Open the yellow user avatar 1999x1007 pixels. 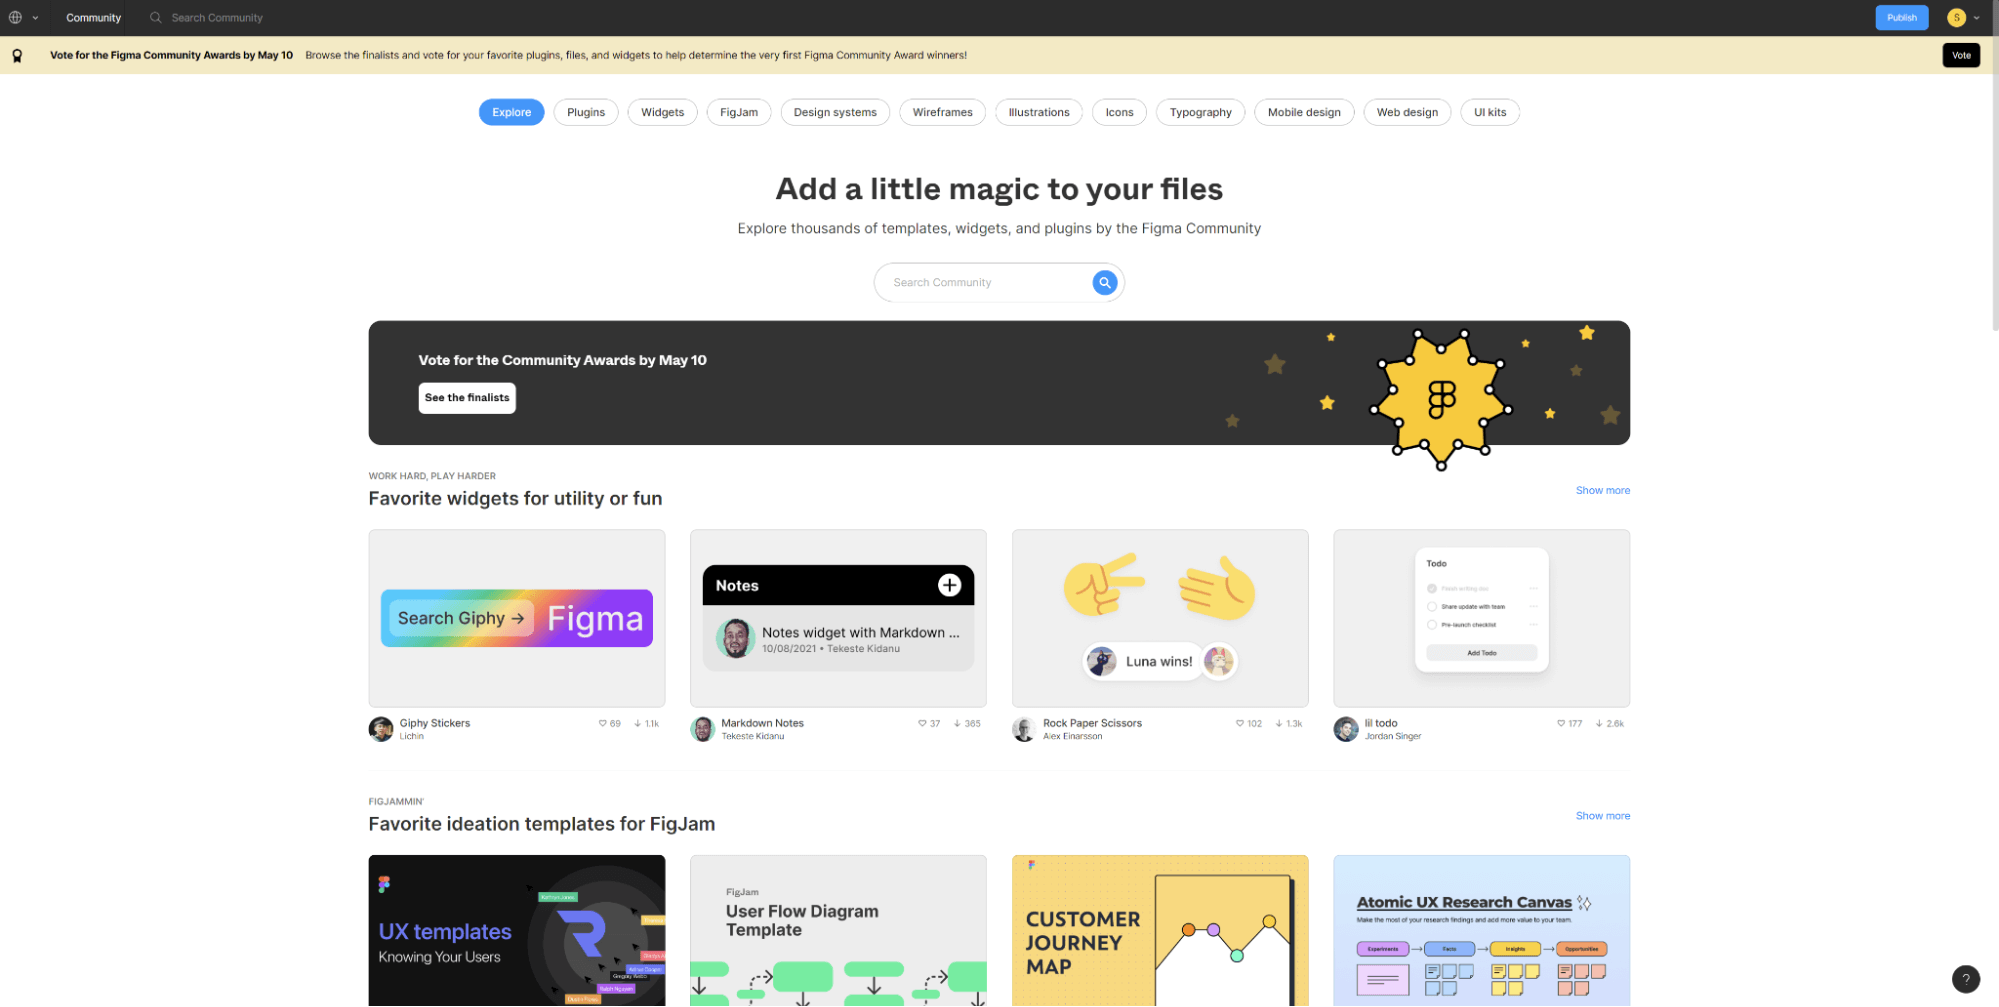1956,17
